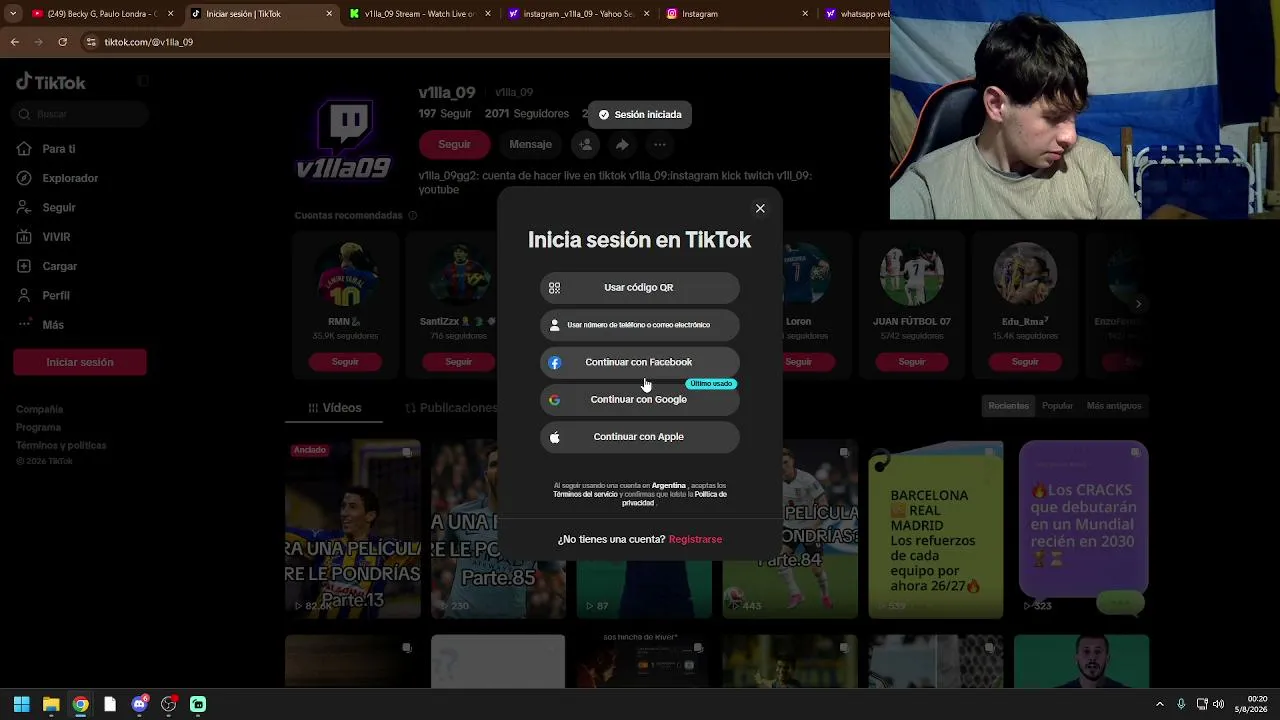The width and height of the screenshot is (1280, 720).
Task: Show next recommended accounts arrow
Action: (x=1138, y=304)
